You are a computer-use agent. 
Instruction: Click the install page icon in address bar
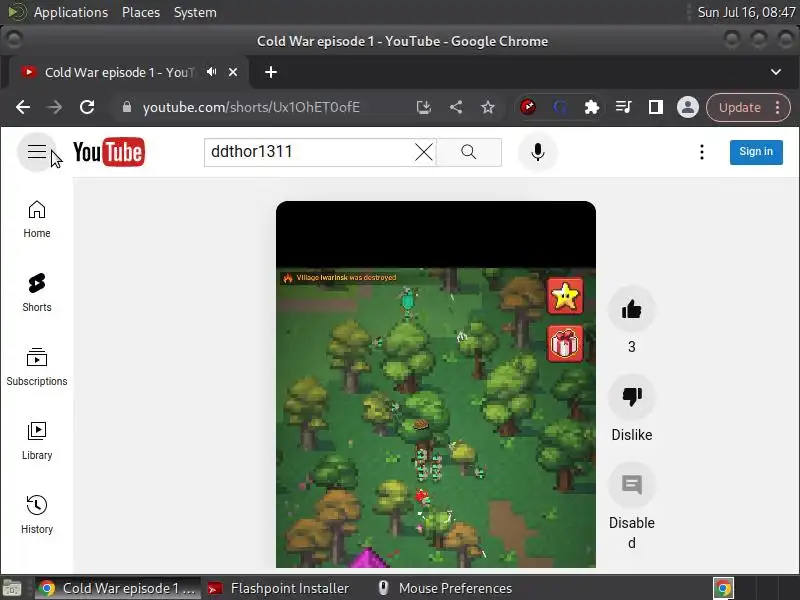coord(423,107)
